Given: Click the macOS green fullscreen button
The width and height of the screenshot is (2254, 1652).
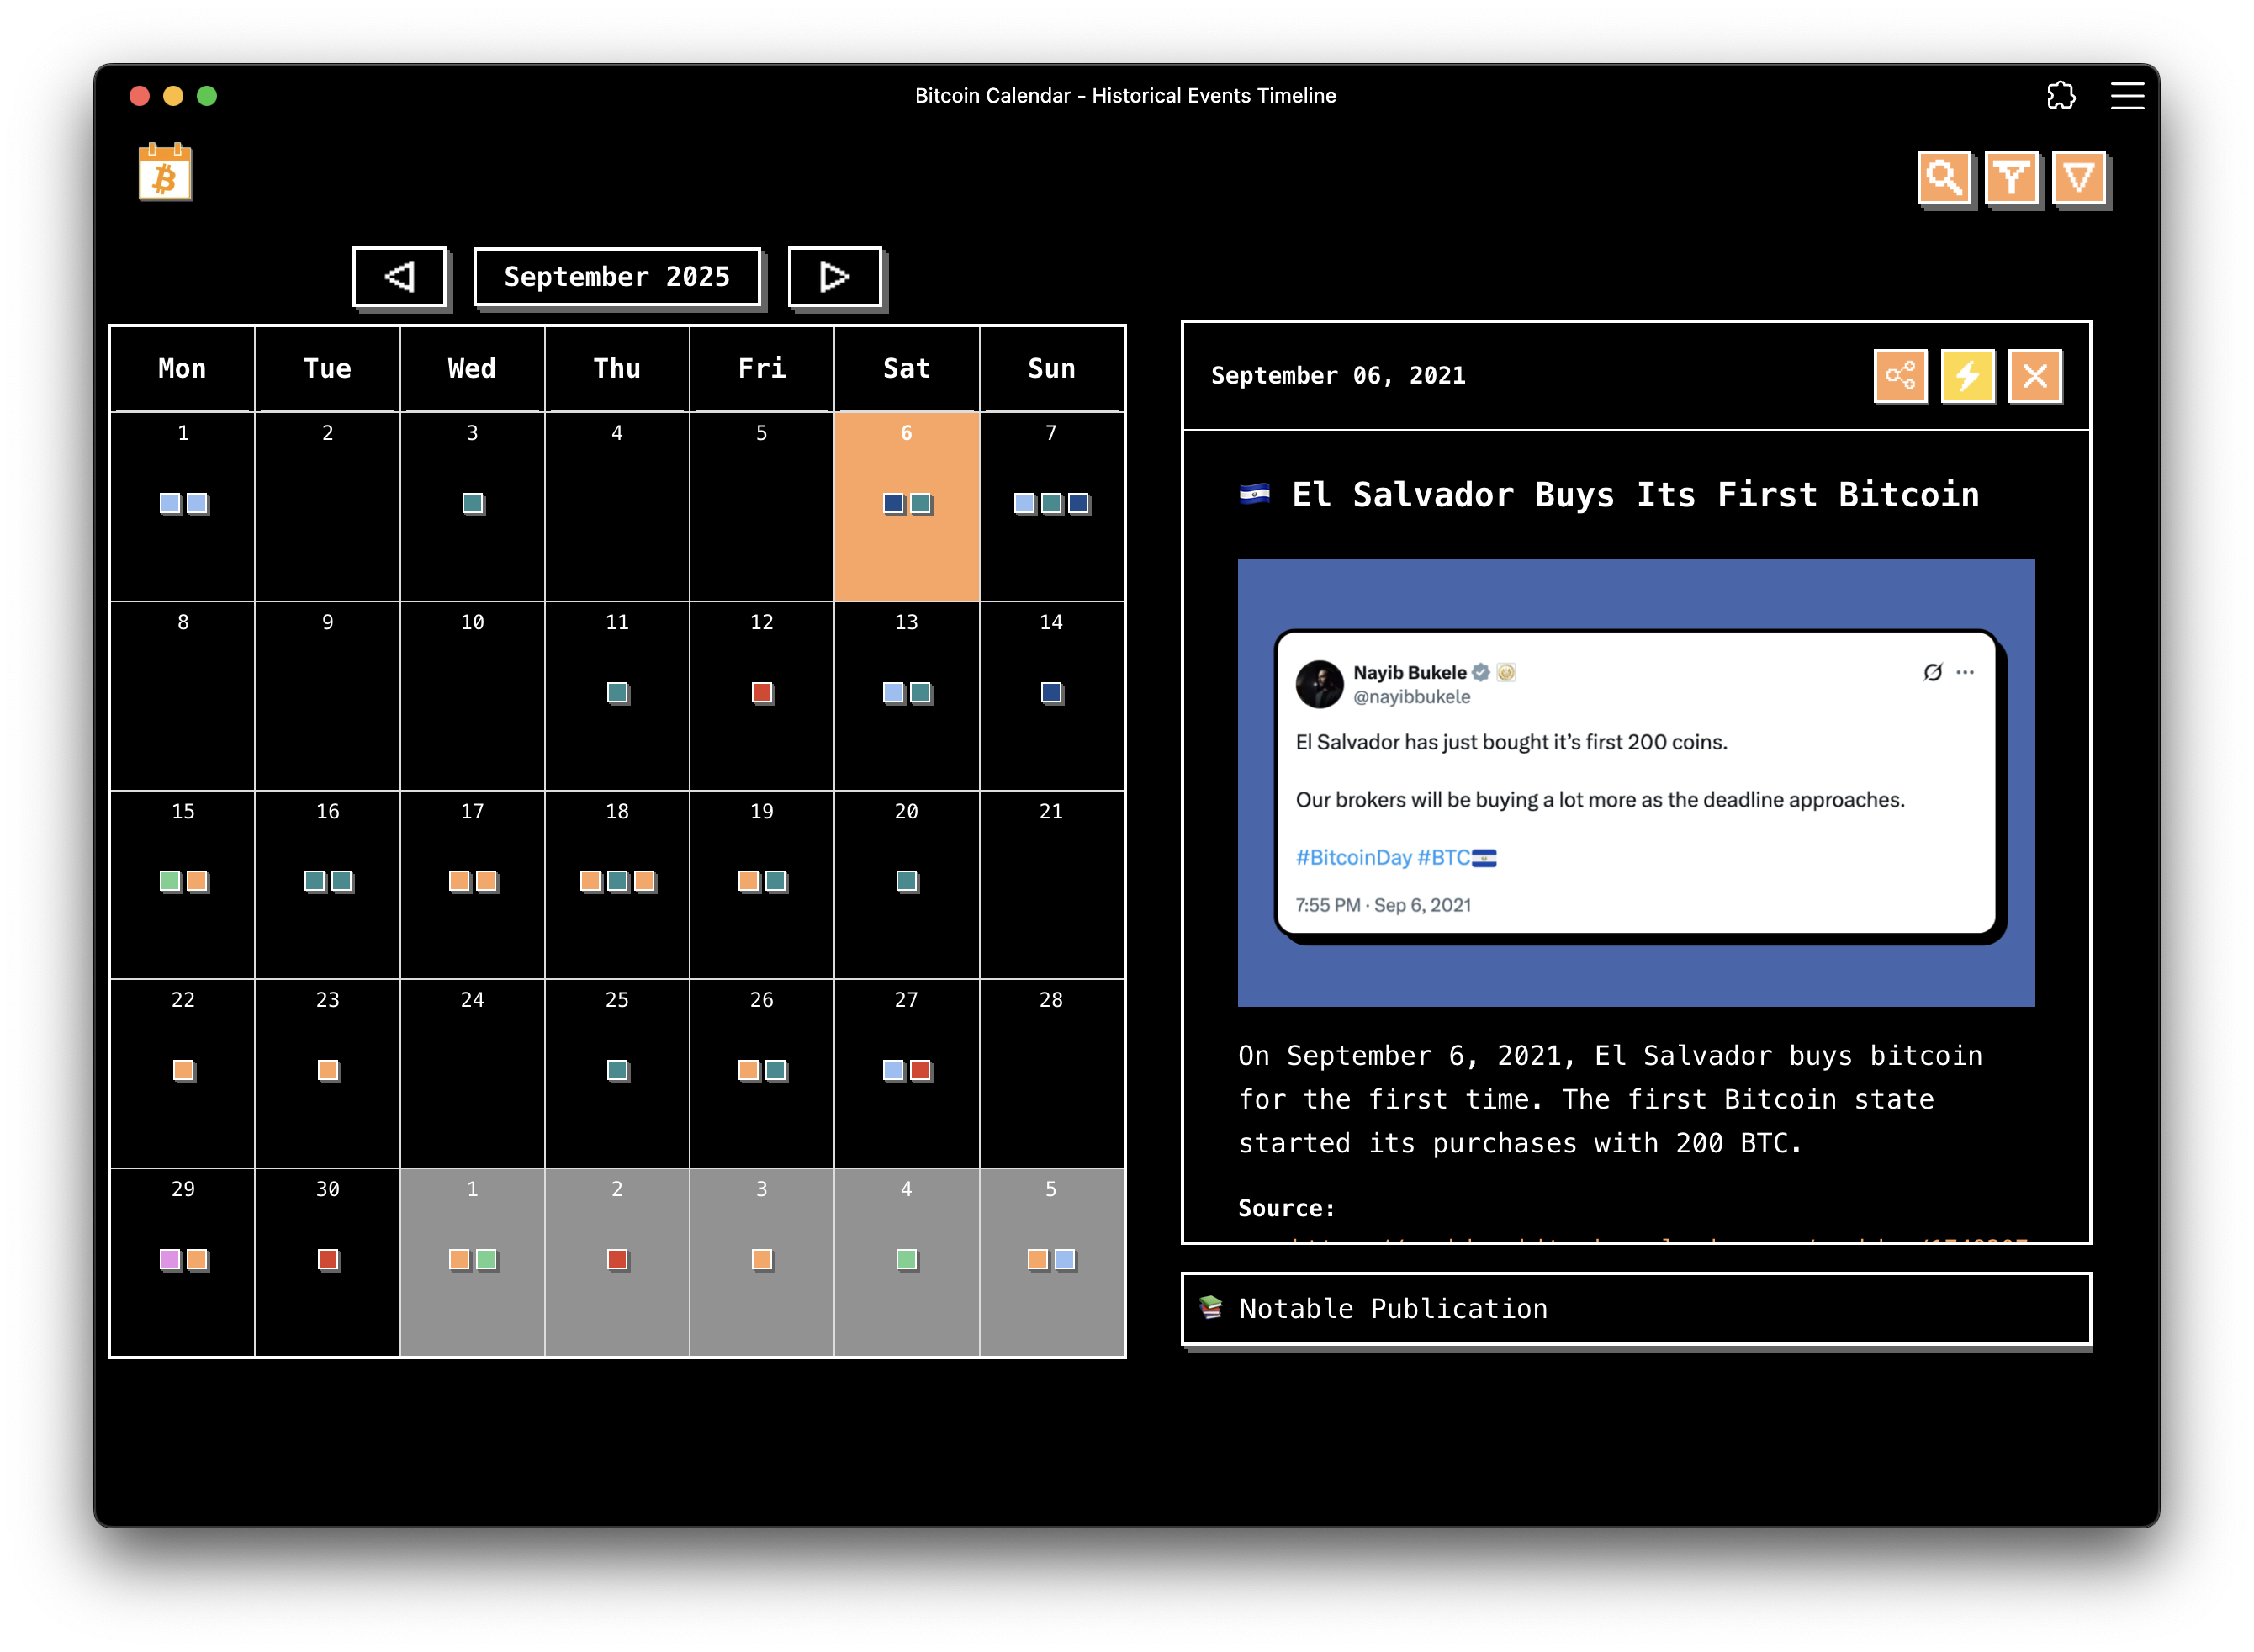Looking at the screenshot, I should [x=207, y=96].
